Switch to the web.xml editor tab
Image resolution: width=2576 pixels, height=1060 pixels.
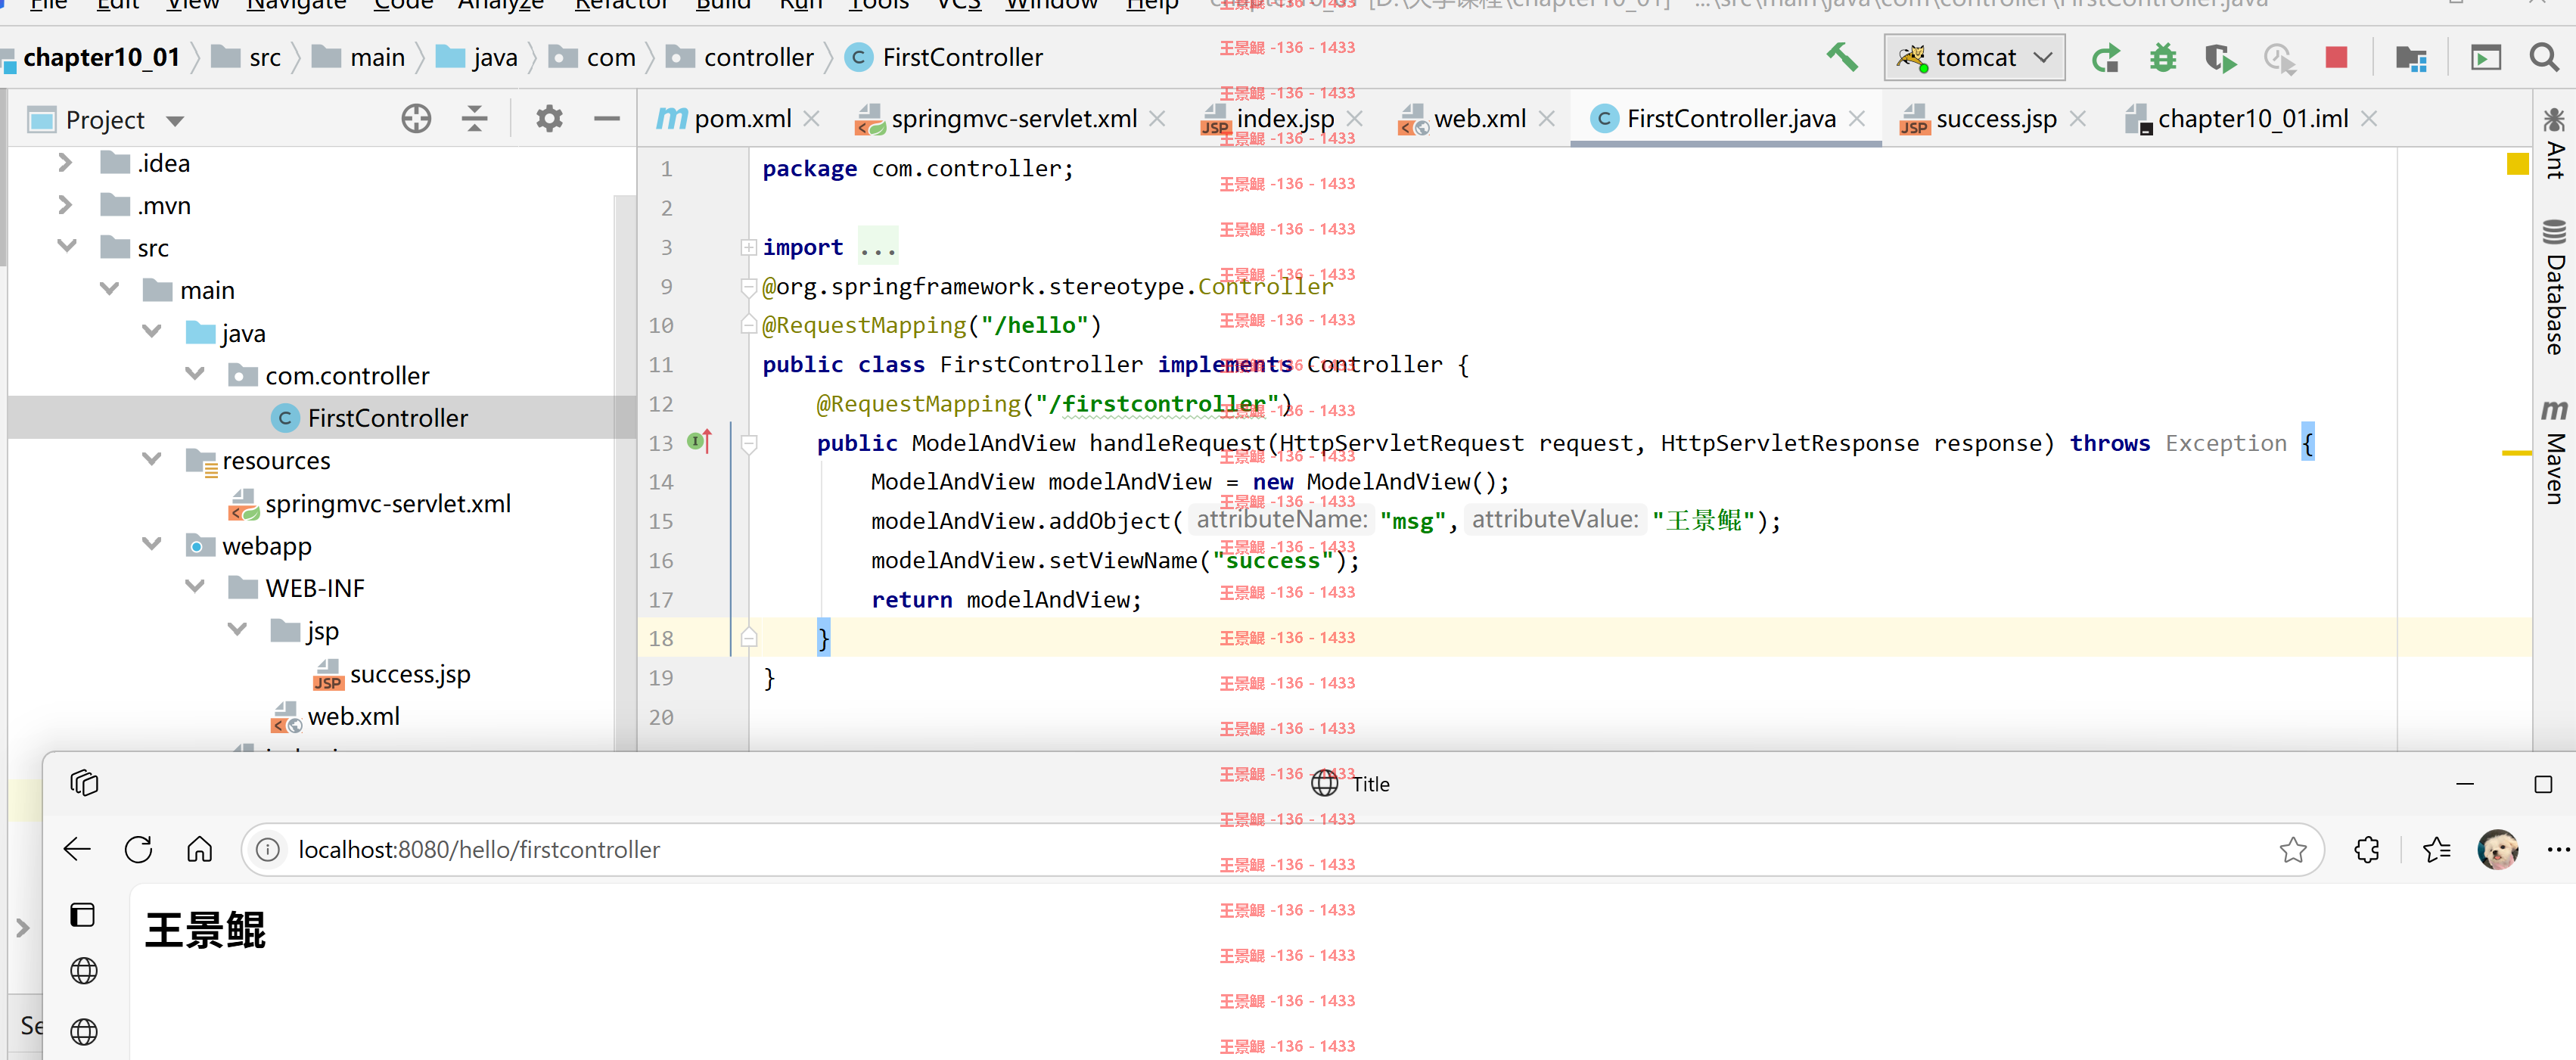tap(1479, 119)
